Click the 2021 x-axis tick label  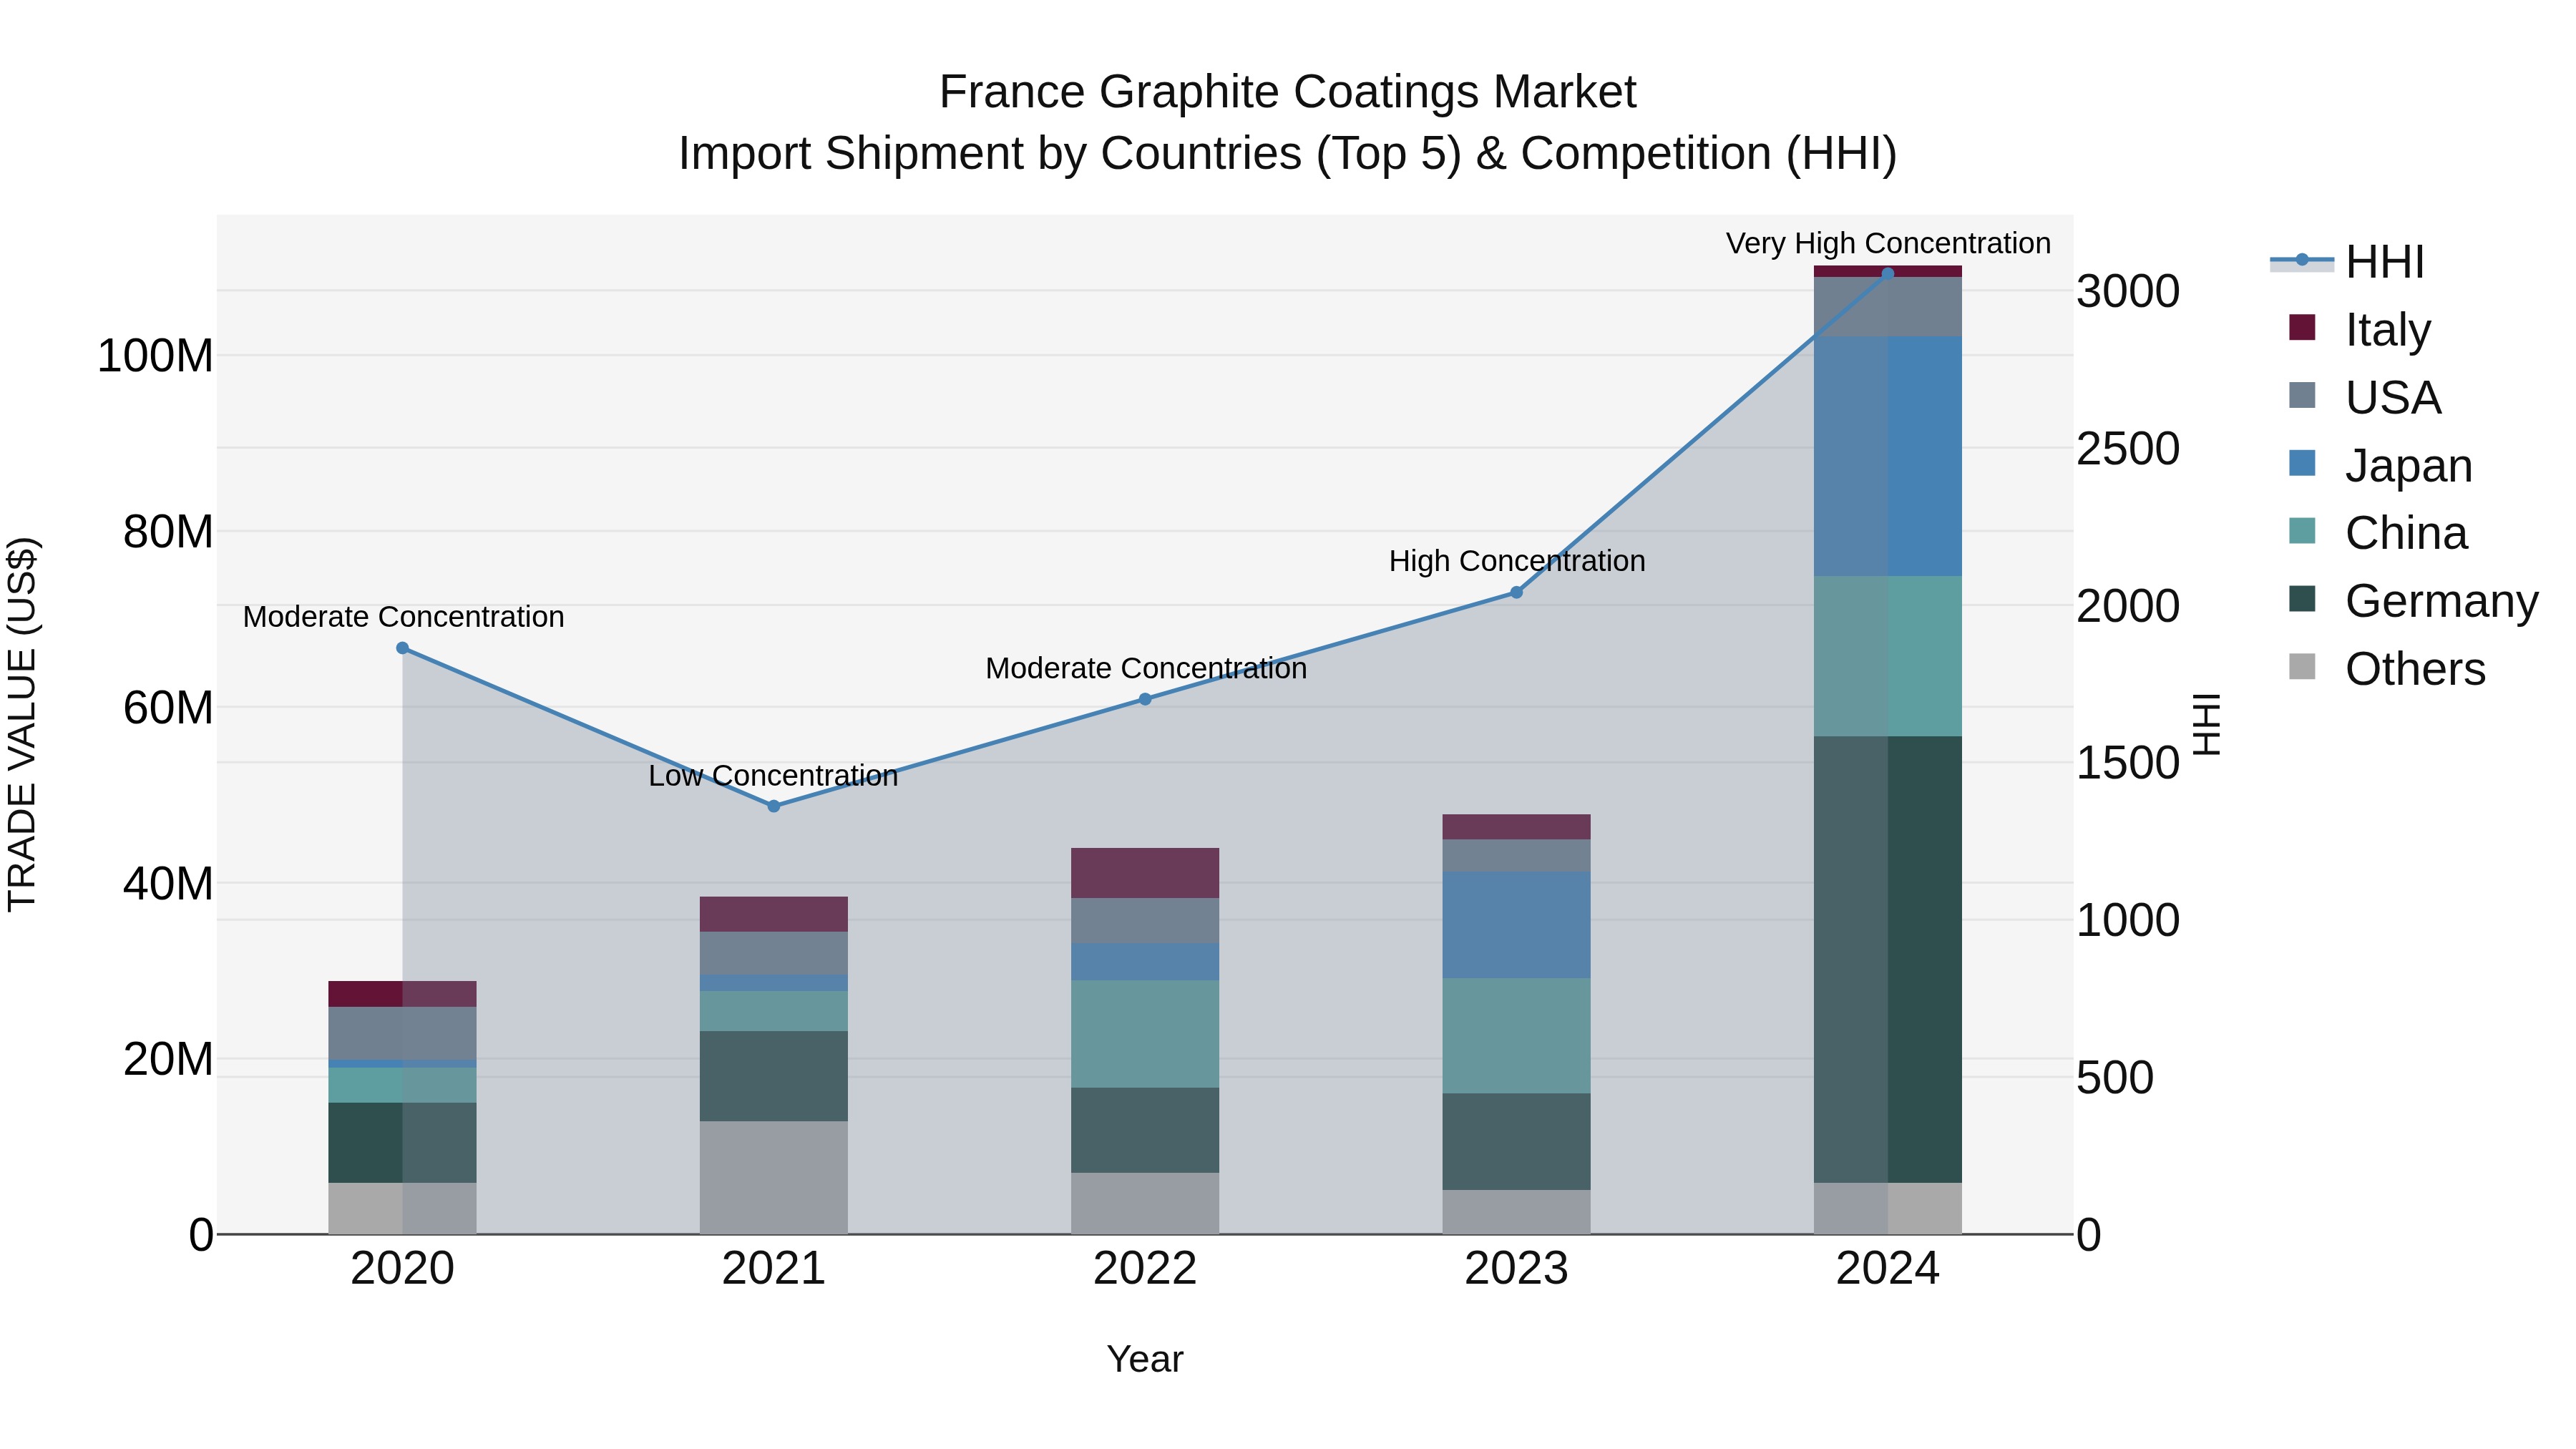point(774,1269)
